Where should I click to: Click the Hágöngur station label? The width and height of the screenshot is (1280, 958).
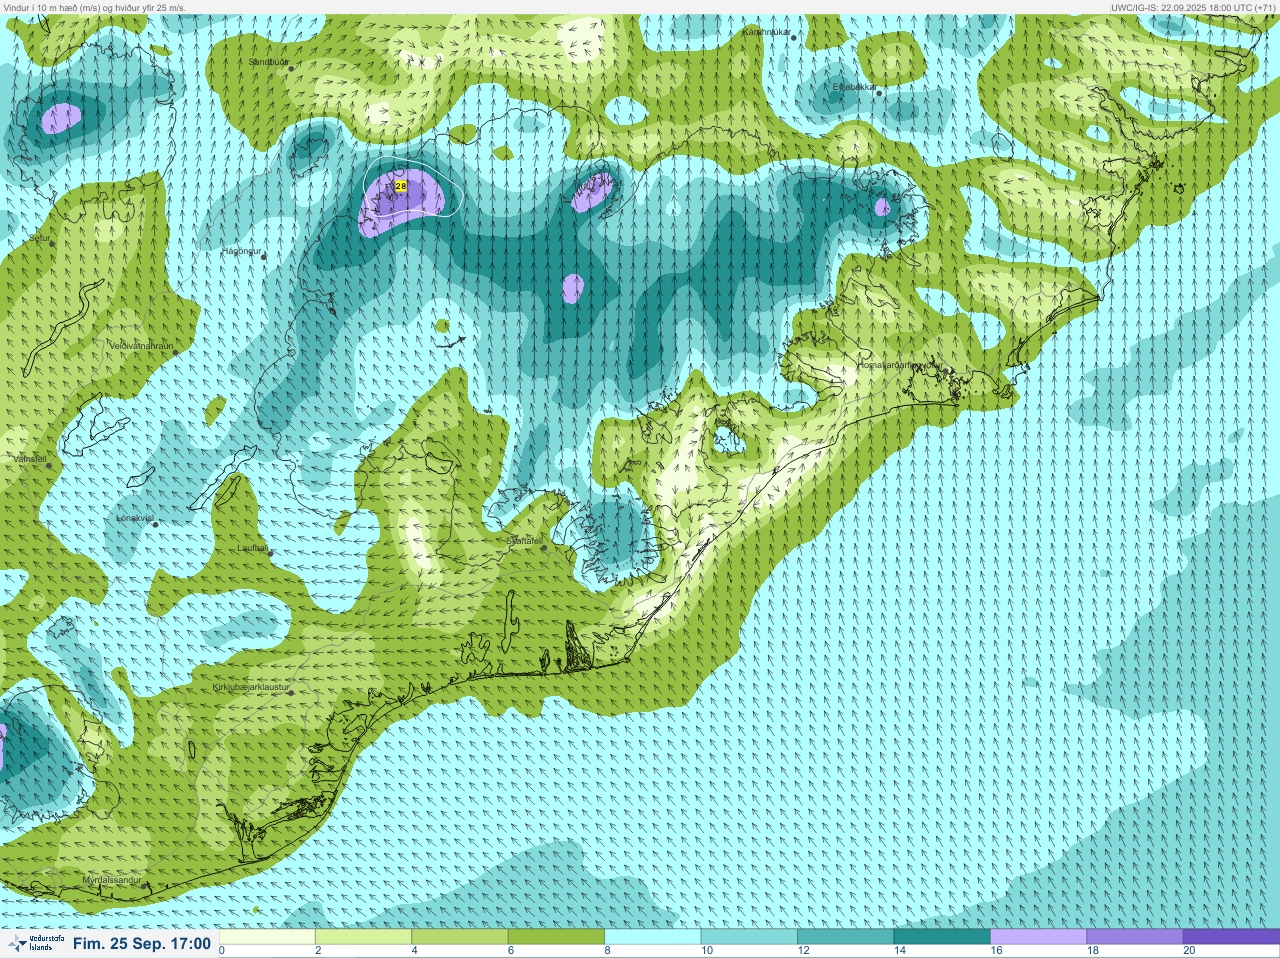coord(243,252)
